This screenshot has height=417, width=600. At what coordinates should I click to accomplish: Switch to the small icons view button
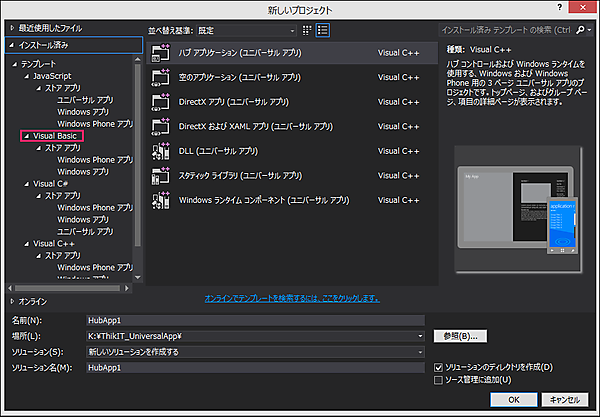pos(307,31)
